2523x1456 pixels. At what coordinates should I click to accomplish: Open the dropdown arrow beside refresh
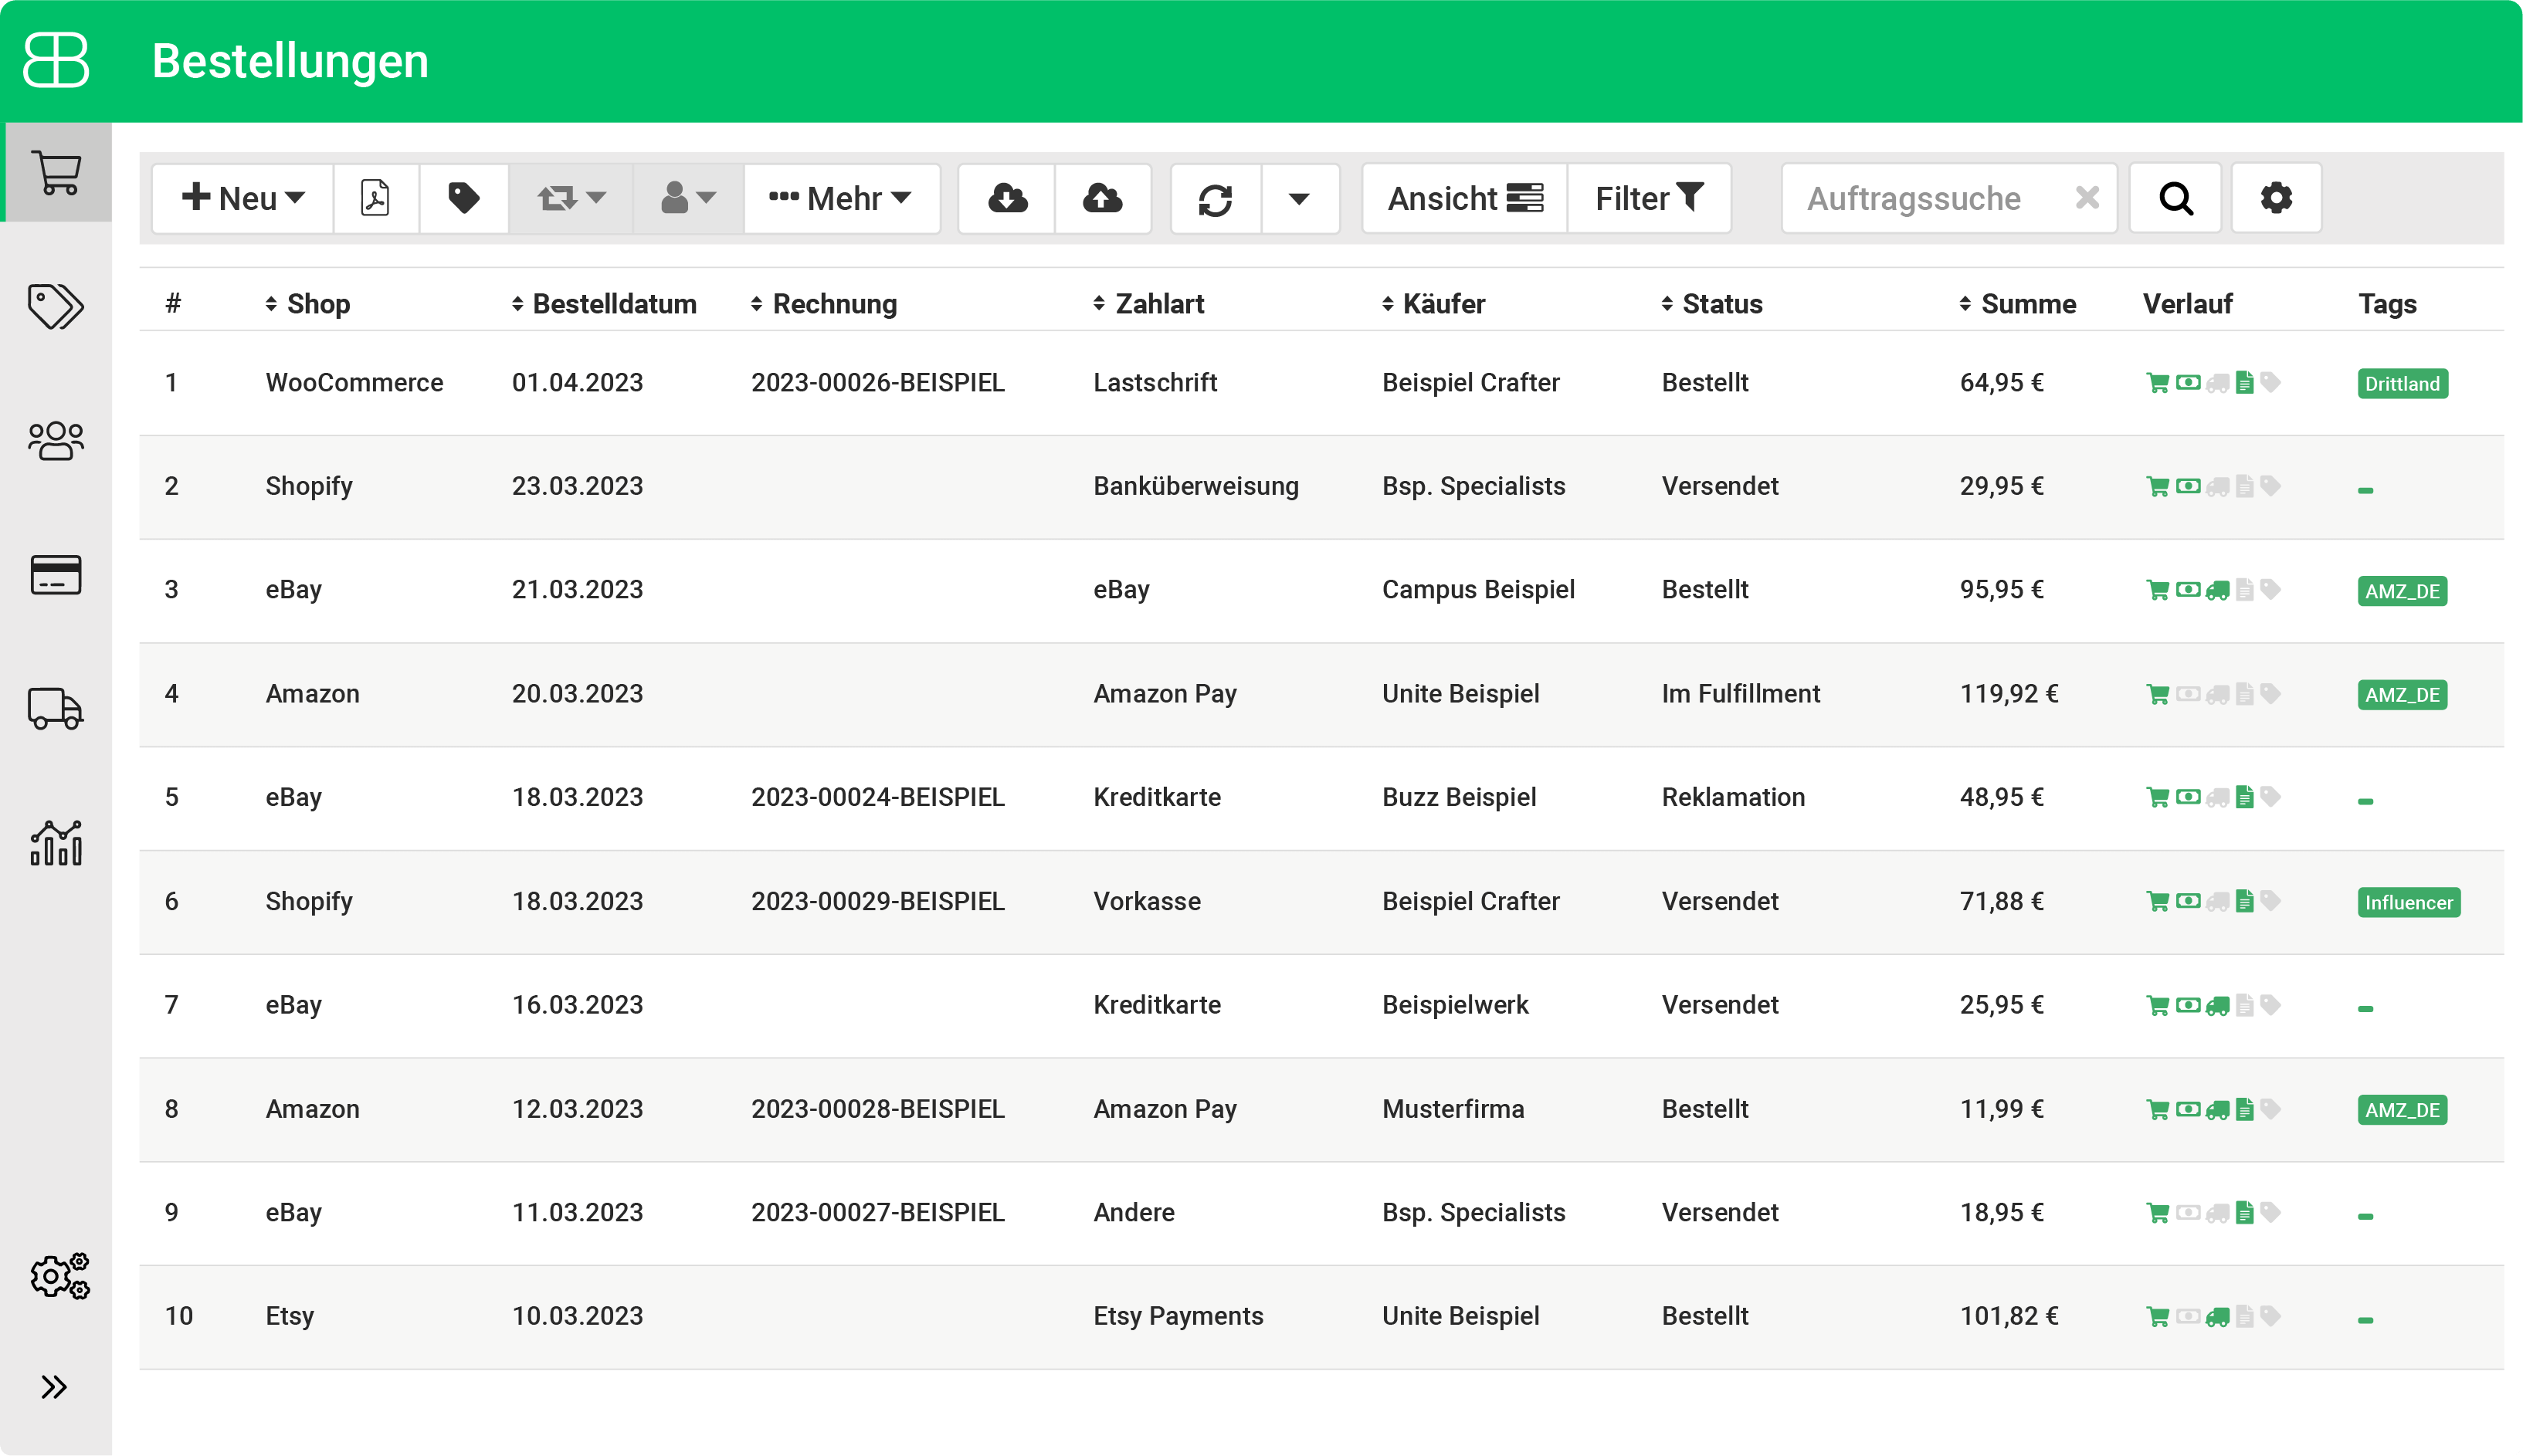(x=1299, y=198)
